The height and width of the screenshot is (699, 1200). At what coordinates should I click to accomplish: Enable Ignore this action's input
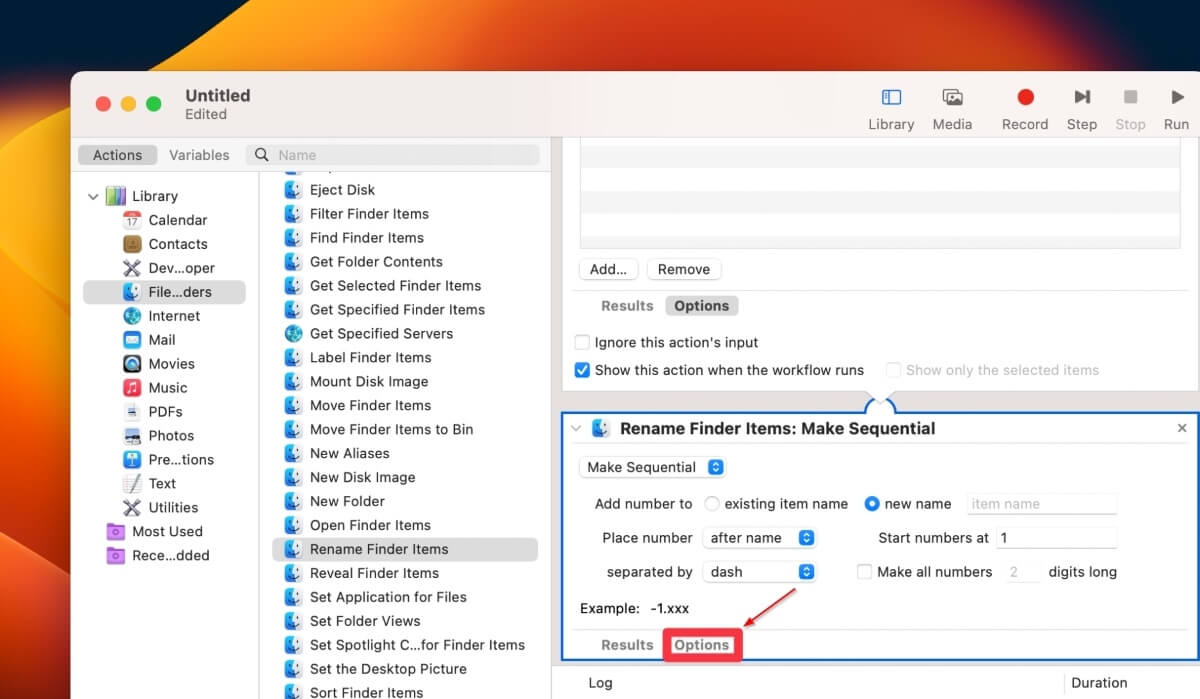(582, 342)
